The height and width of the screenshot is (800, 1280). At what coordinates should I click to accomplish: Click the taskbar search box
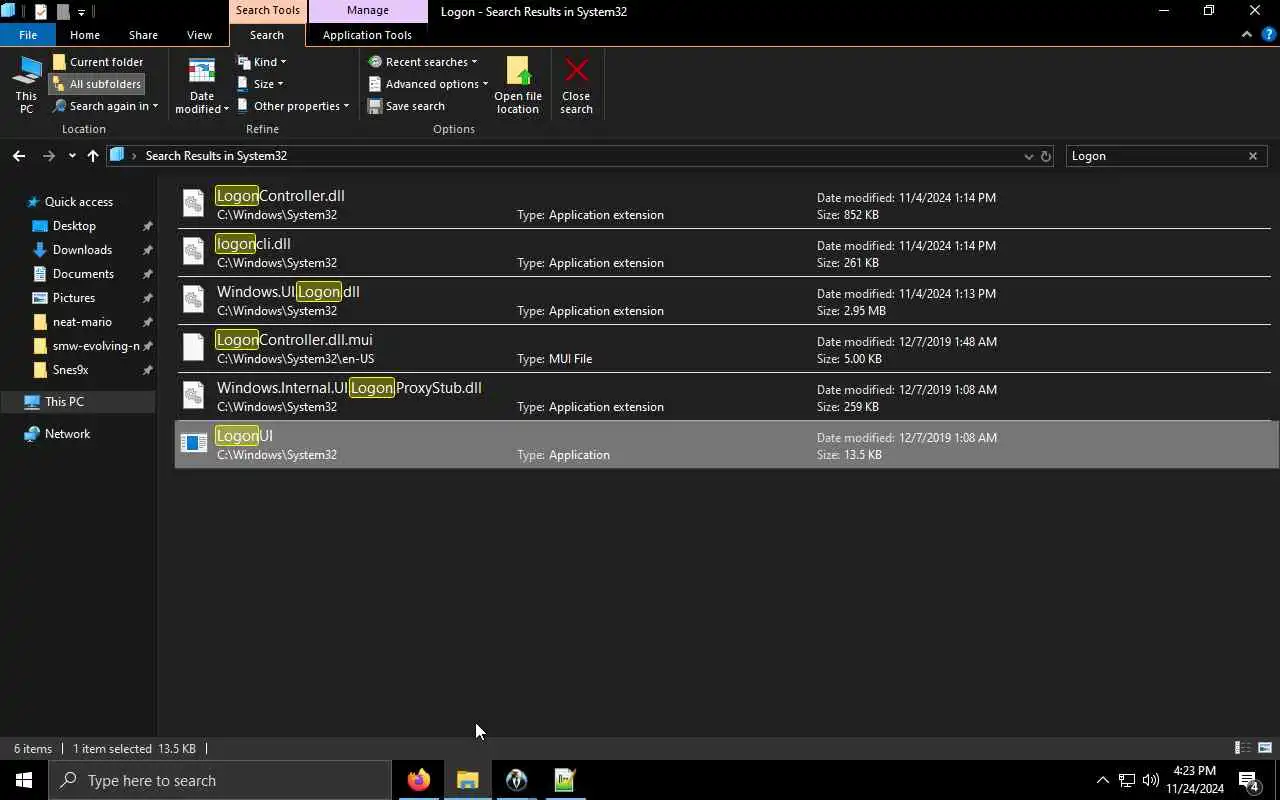(x=220, y=780)
